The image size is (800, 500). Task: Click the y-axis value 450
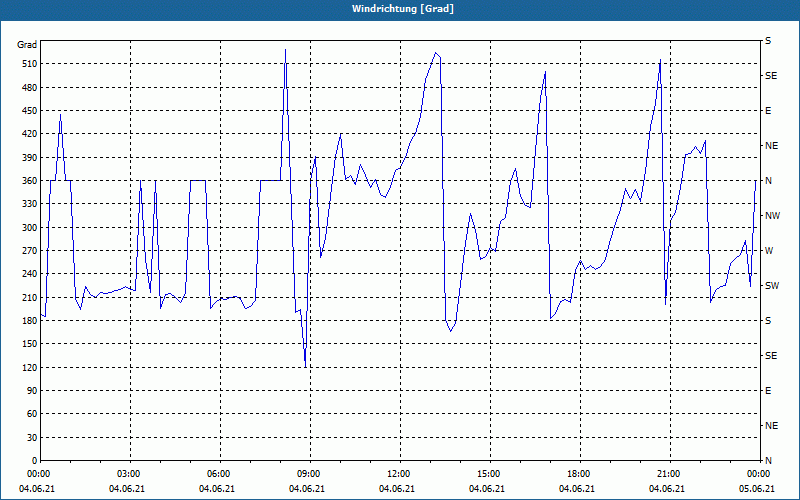click(x=30, y=111)
